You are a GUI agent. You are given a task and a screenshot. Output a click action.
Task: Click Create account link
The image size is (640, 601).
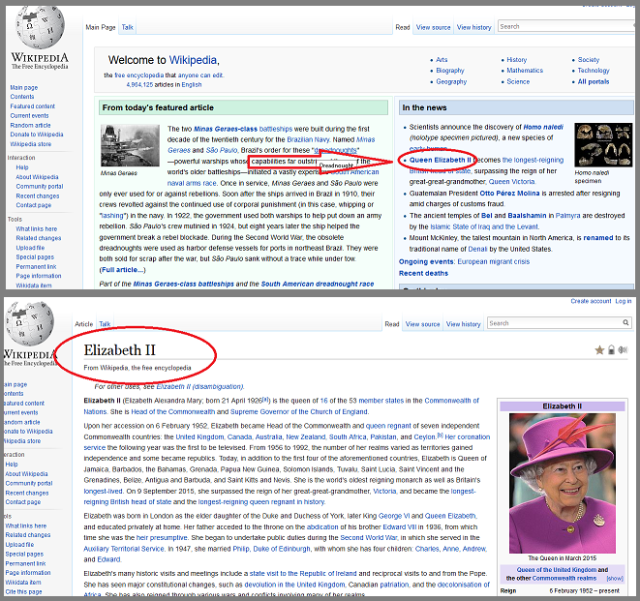coord(591,301)
